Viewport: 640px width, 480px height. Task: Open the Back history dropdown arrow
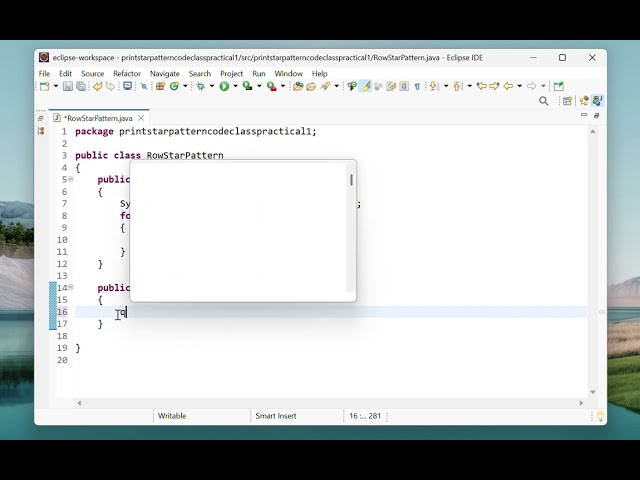click(x=519, y=86)
